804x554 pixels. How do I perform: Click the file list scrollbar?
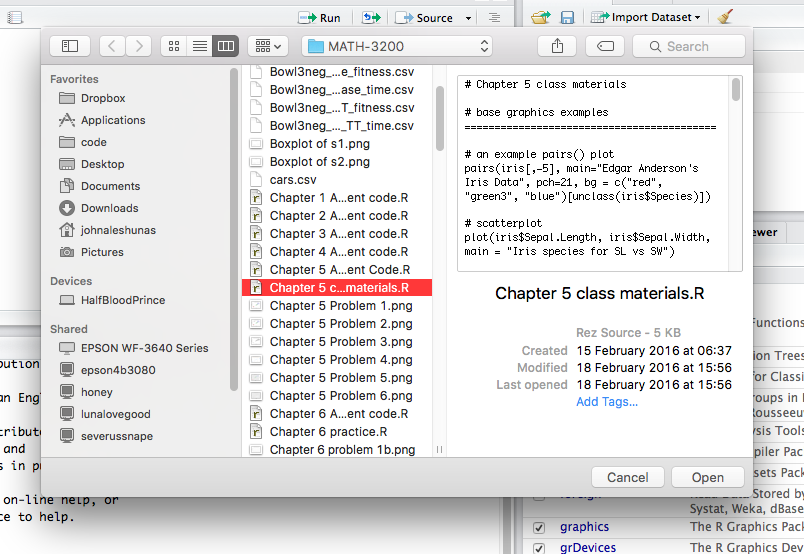click(x=440, y=118)
